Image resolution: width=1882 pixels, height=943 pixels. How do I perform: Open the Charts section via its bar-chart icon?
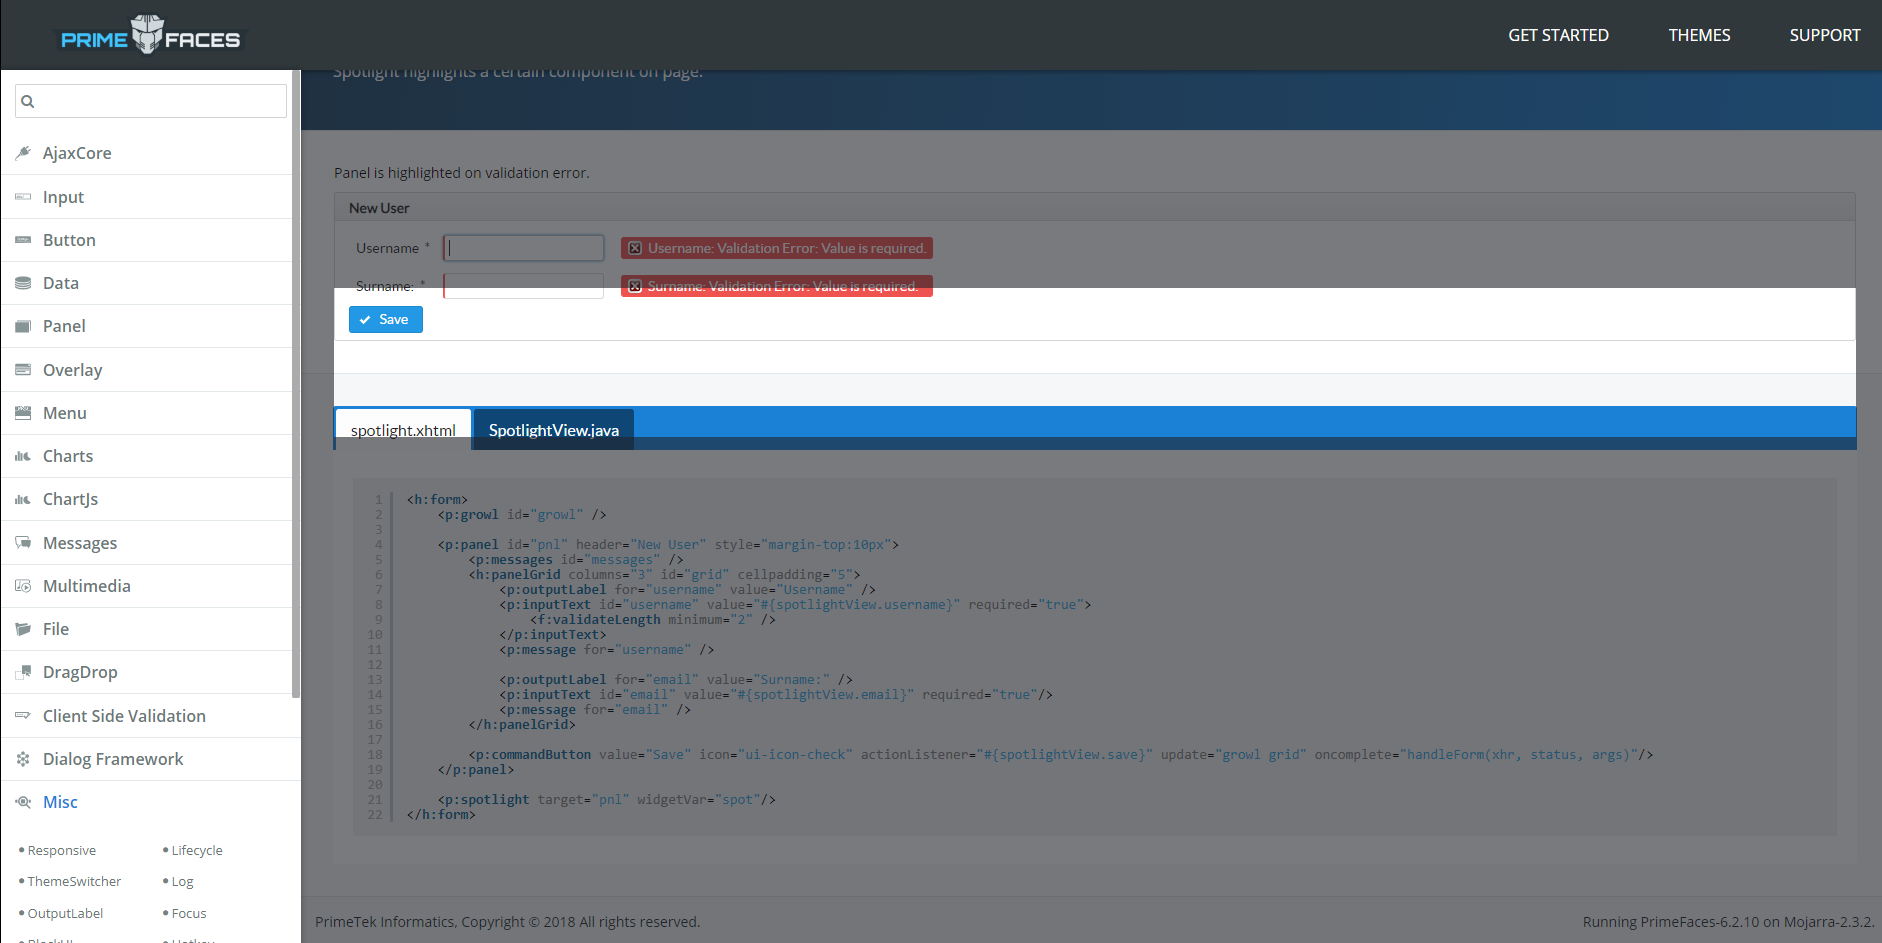[23, 455]
